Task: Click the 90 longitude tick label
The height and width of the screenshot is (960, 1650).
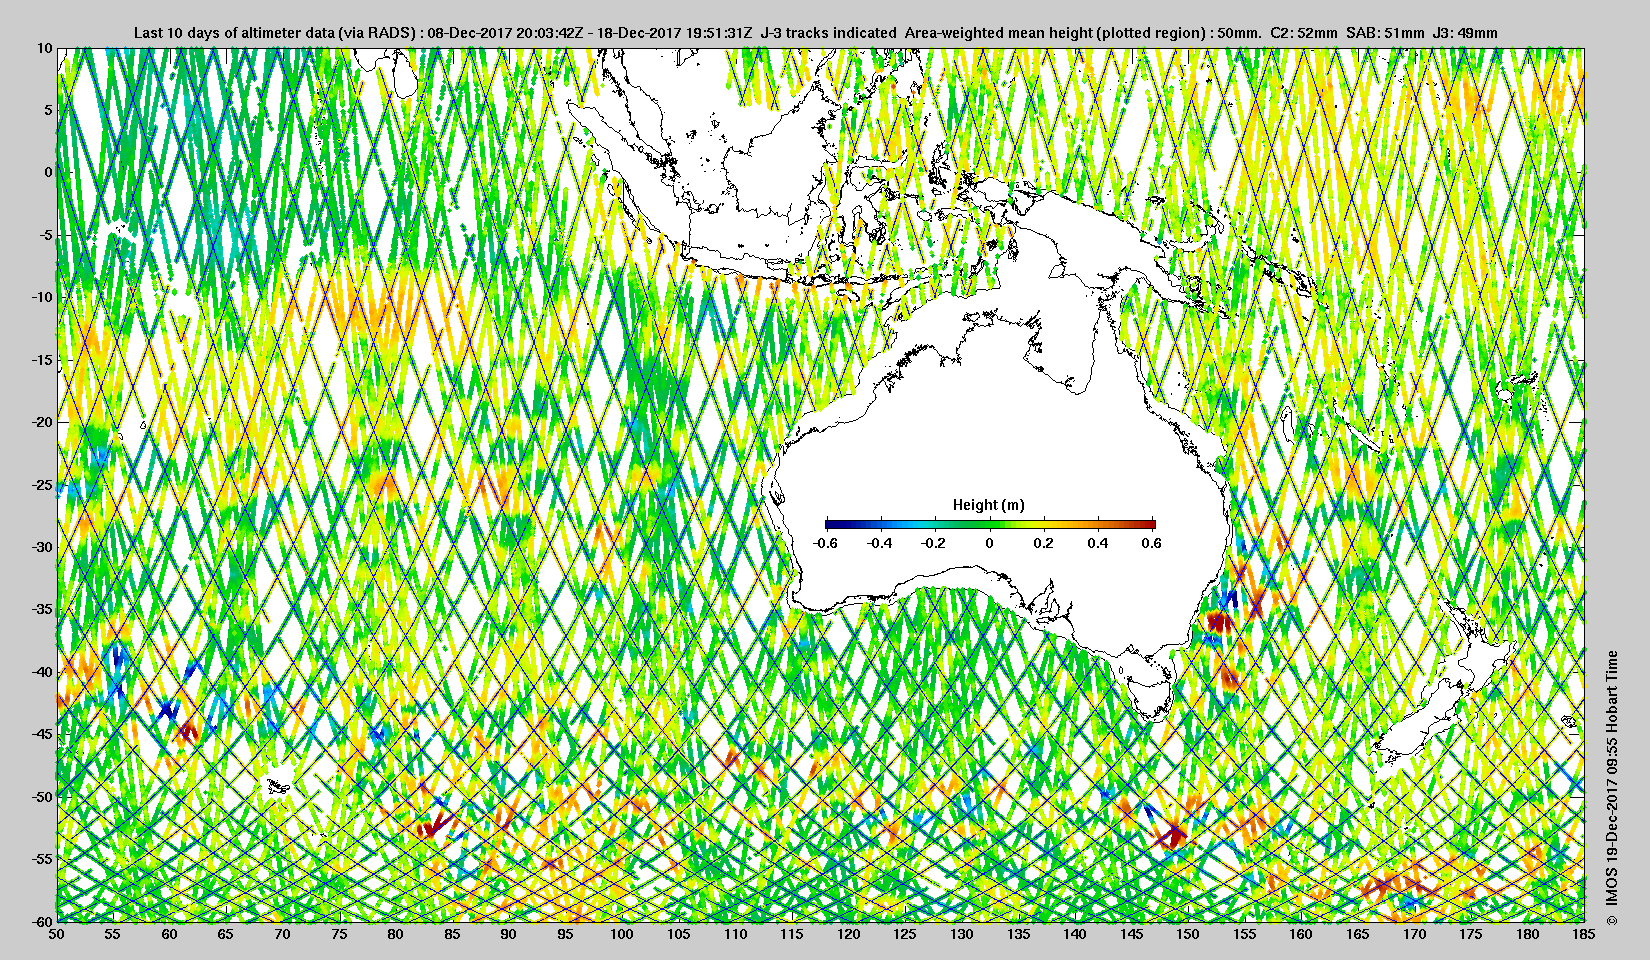Action: 509,935
